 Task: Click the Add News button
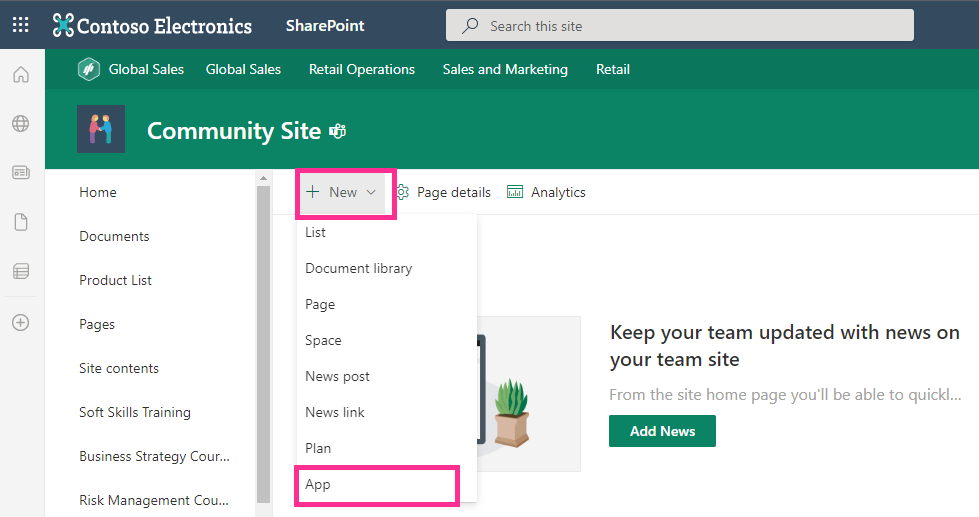(x=662, y=431)
